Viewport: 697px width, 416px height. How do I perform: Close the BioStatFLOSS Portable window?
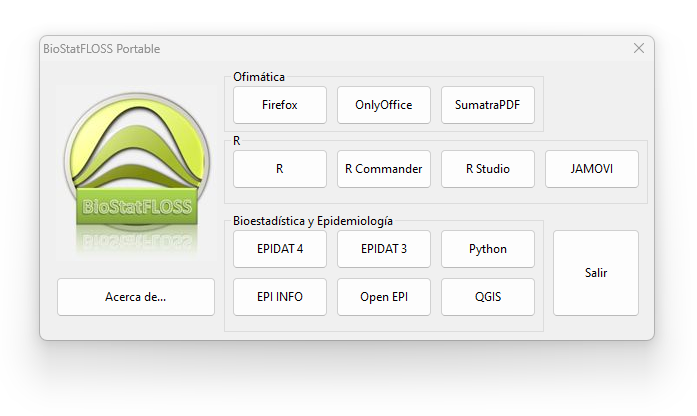[x=638, y=48]
